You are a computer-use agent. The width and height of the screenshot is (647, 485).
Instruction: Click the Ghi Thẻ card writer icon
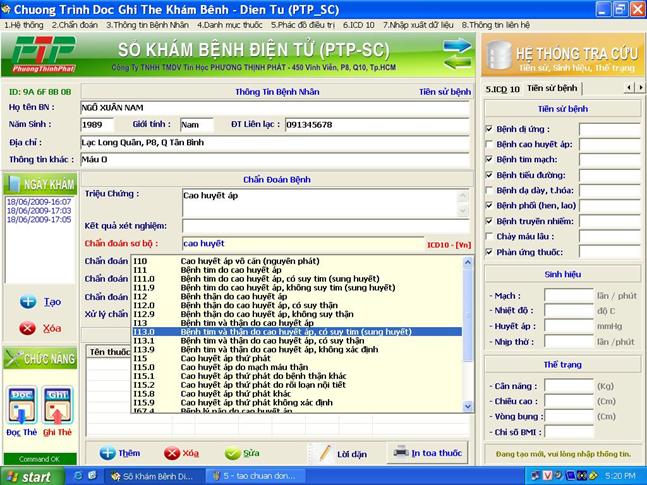(57, 402)
